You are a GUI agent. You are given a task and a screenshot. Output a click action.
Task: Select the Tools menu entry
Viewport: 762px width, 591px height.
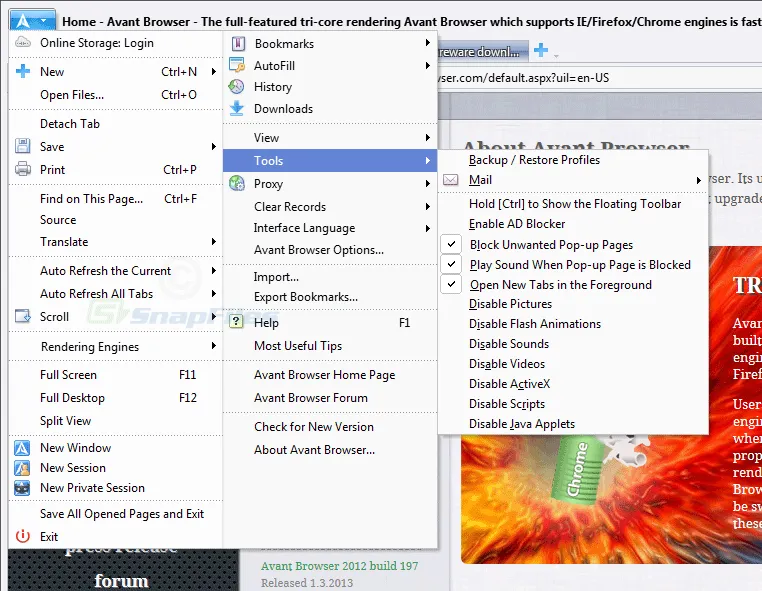click(x=330, y=160)
